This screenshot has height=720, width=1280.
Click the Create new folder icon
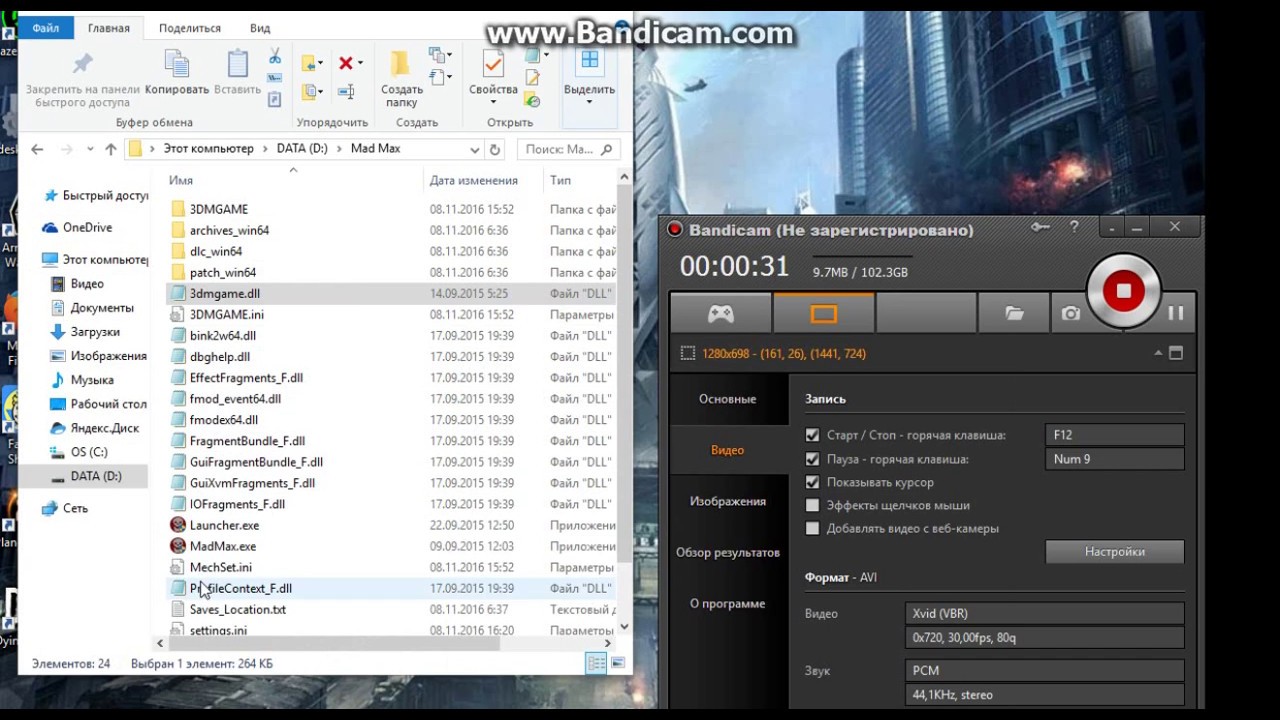(400, 64)
